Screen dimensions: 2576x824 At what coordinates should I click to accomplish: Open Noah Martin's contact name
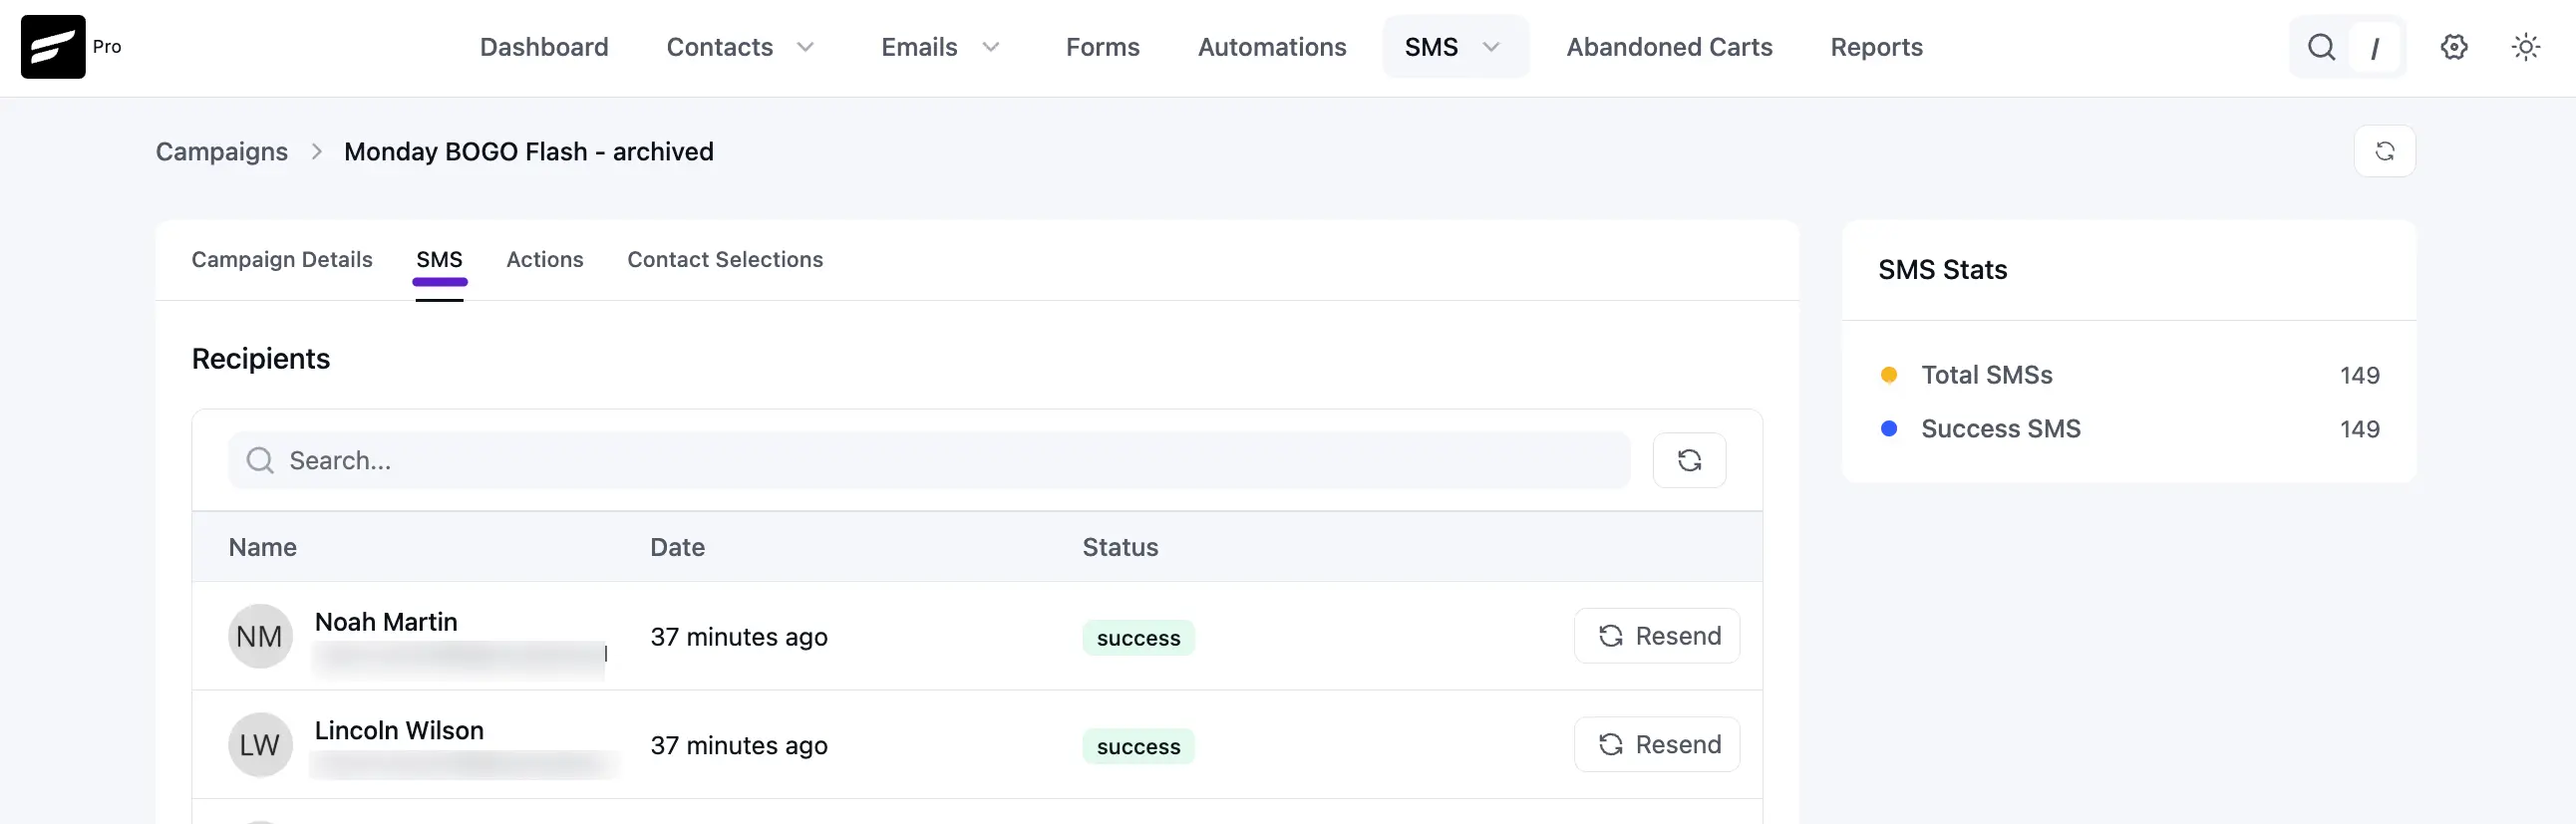(386, 622)
